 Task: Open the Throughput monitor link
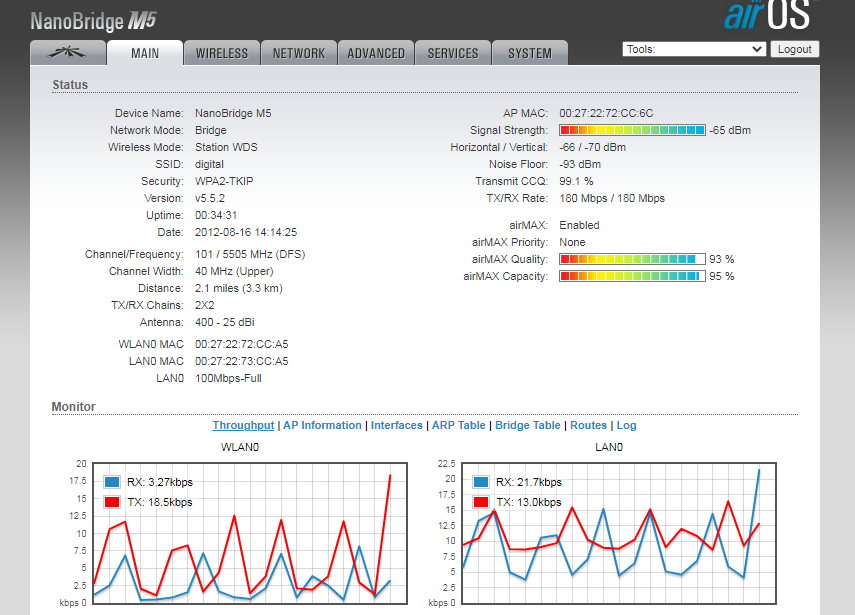tap(243, 425)
